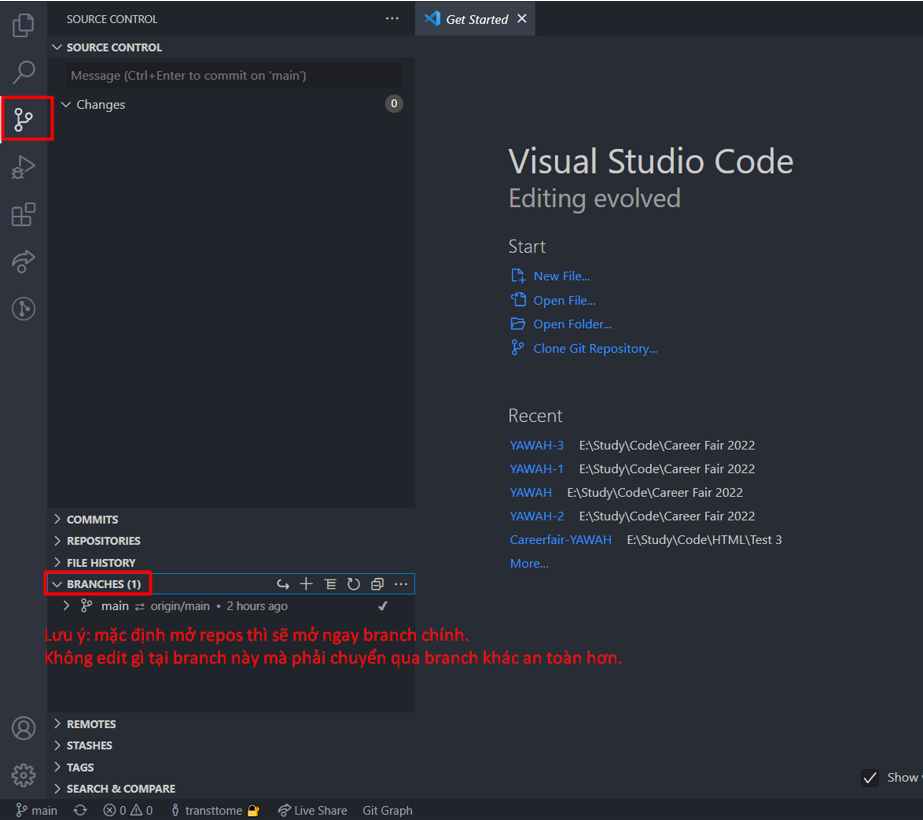The image size is (923, 820).
Task: Open recent folder YAWAH-2
Action: pos(536,516)
